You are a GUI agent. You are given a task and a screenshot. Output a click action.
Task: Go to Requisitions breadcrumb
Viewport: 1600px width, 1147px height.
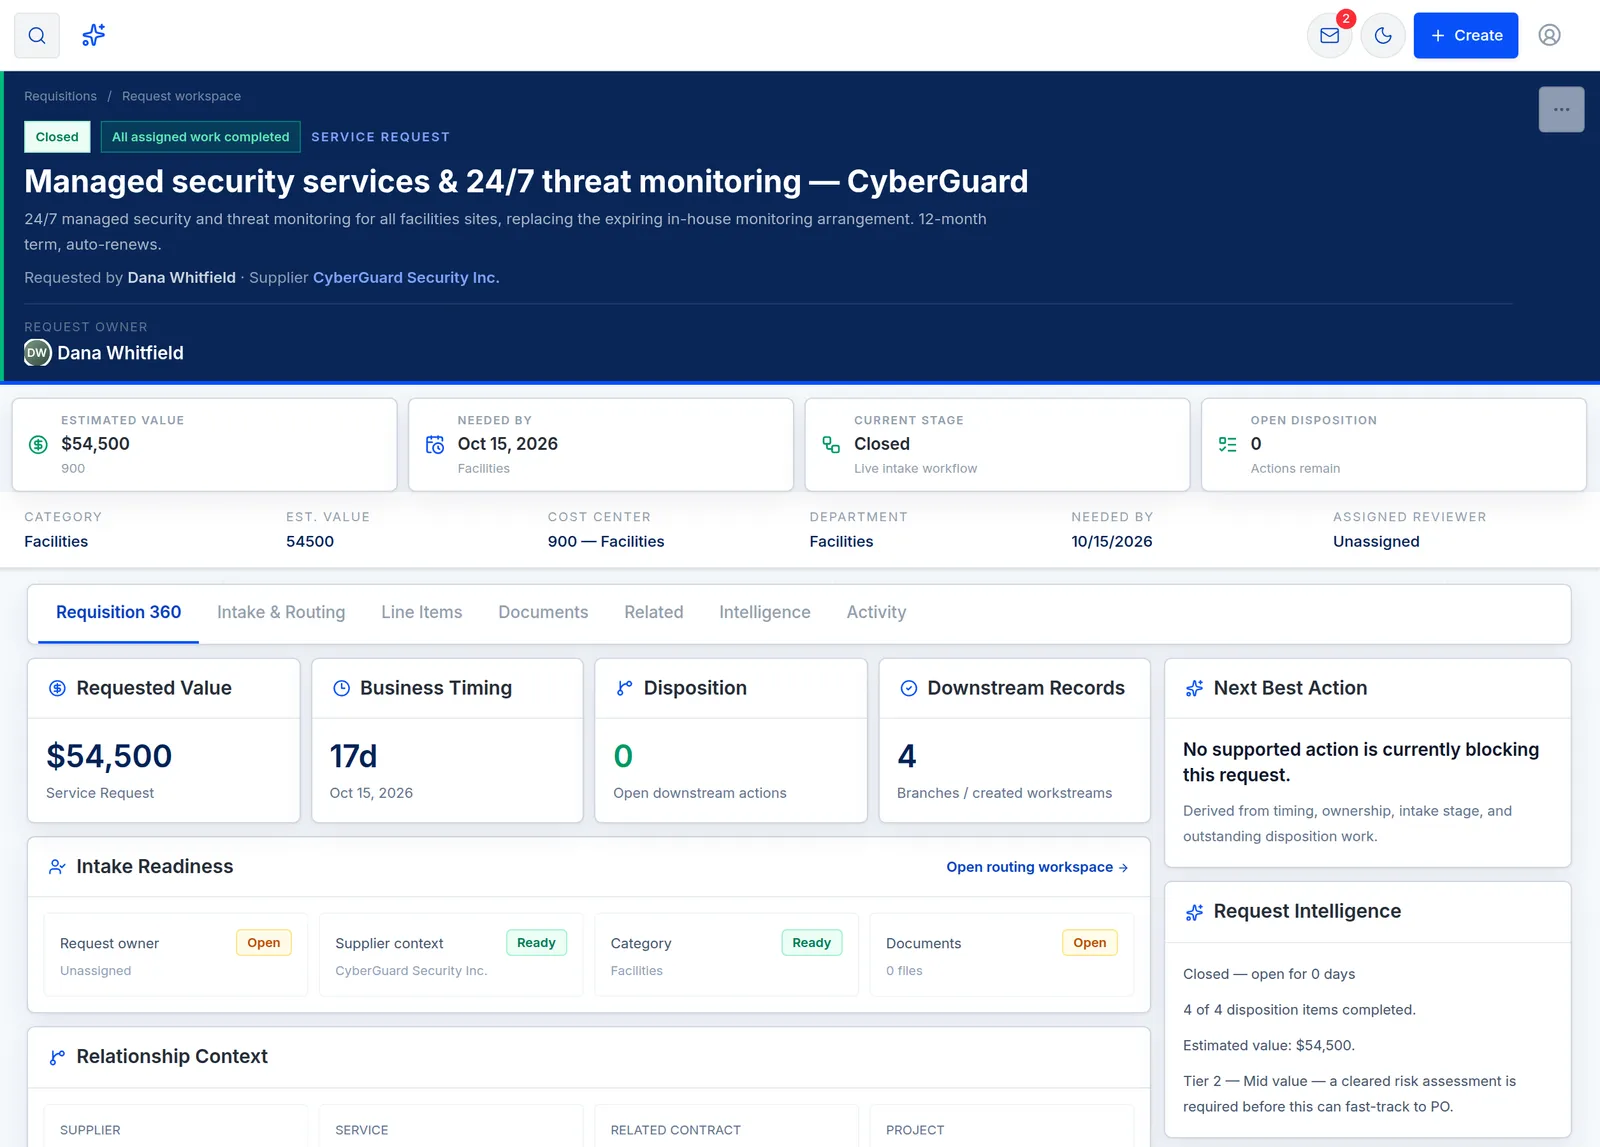[61, 96]
